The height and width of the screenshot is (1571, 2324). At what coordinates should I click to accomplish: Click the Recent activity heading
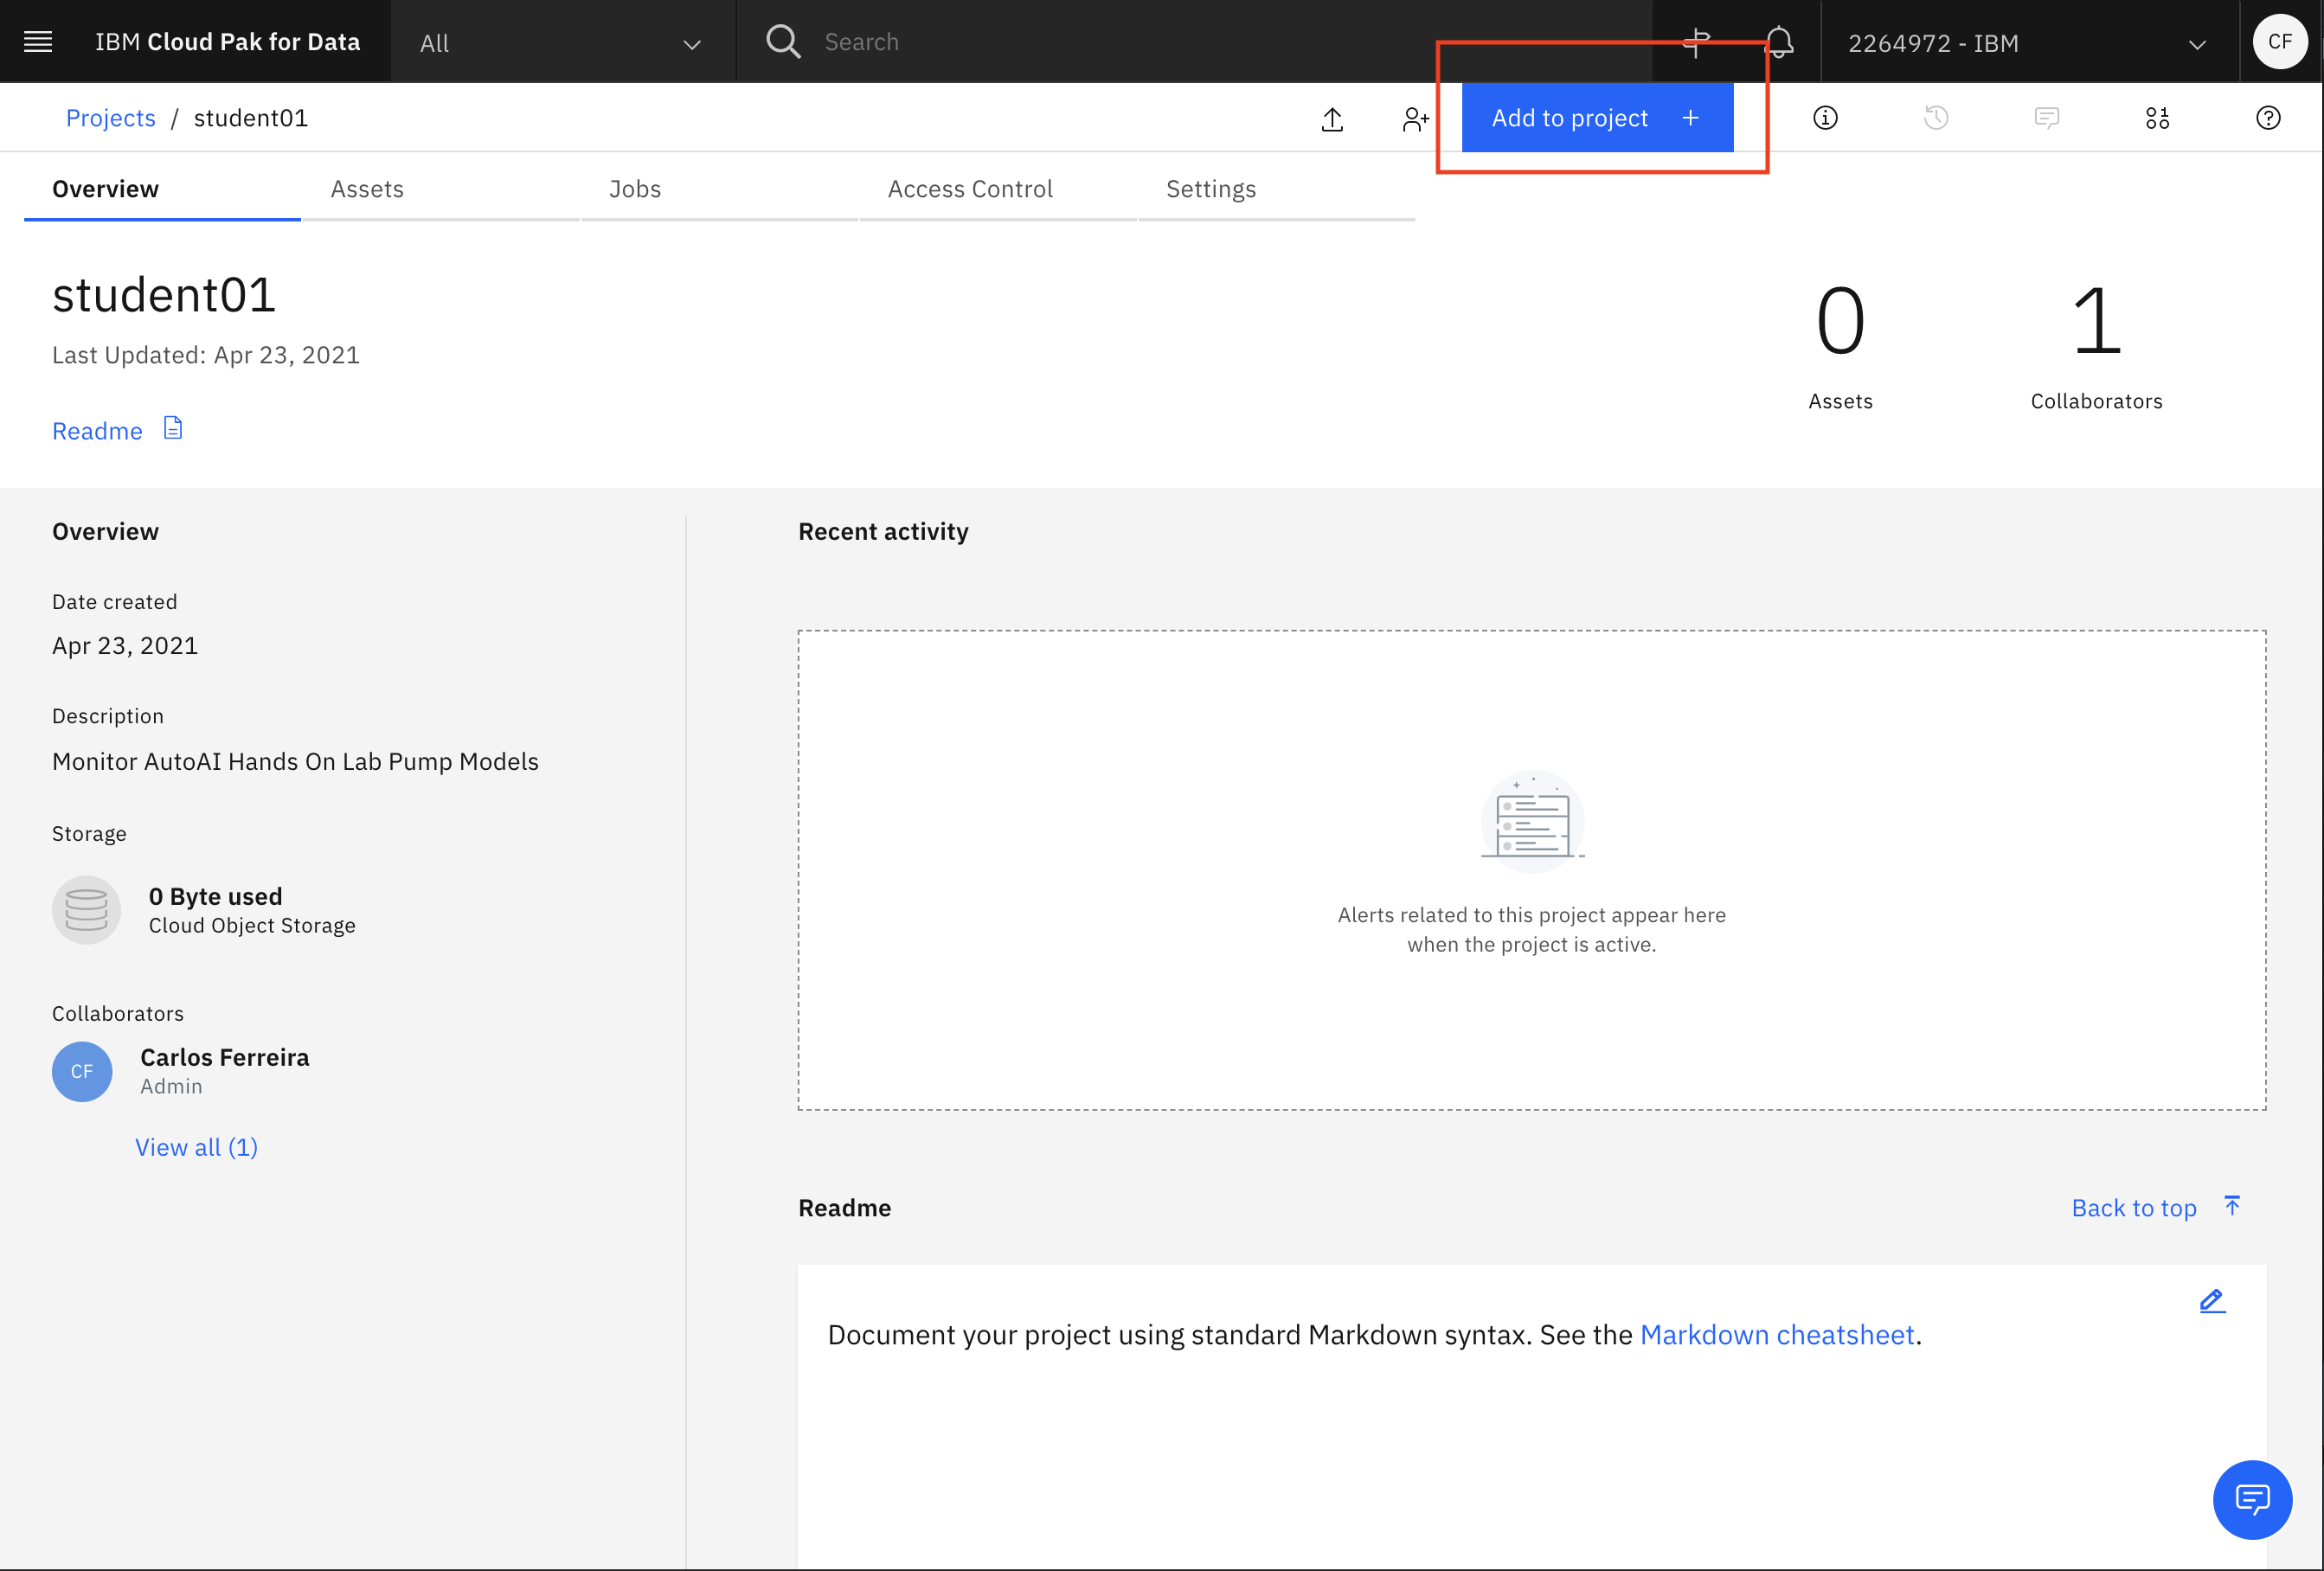(883, 532)
